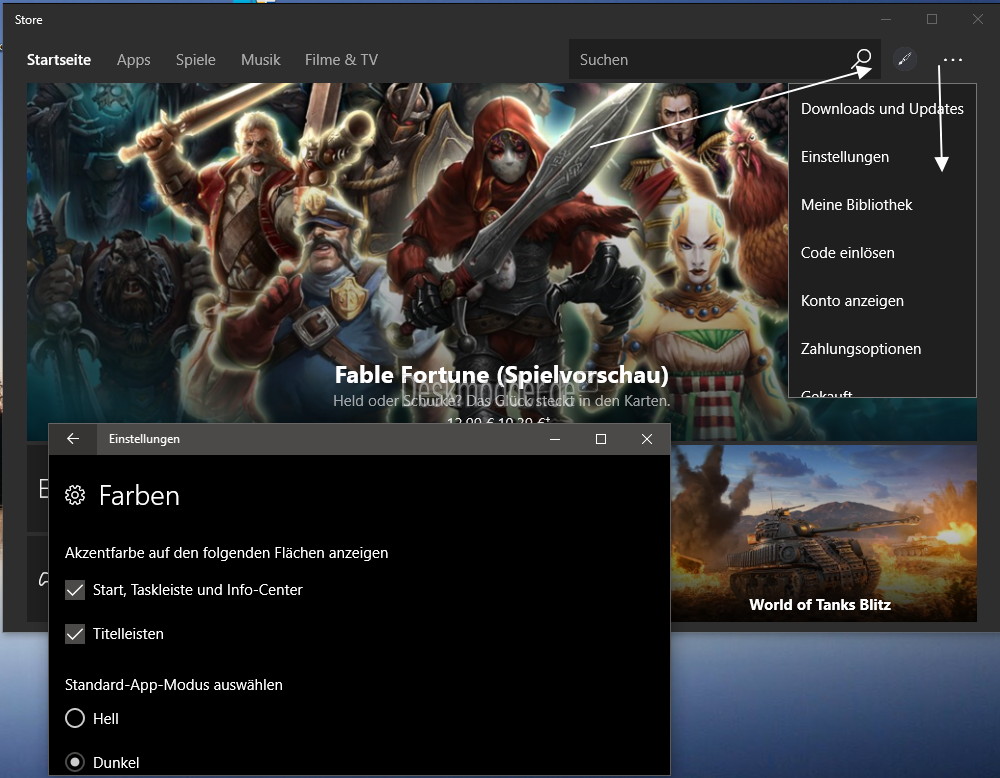
Task: Open Zahlungsoptionen from the menu
Action: pos(882,349)
